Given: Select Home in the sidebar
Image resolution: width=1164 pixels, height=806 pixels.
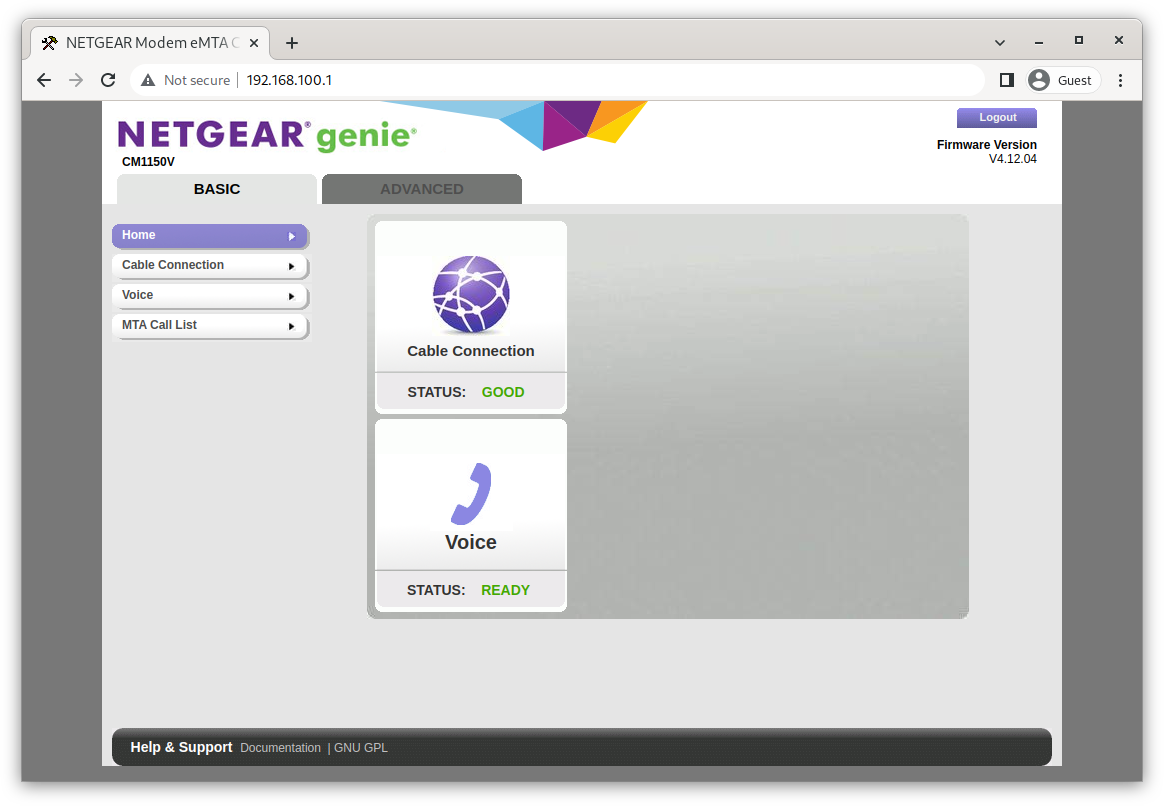Looking at the screenshot, I should pos(210,235).
